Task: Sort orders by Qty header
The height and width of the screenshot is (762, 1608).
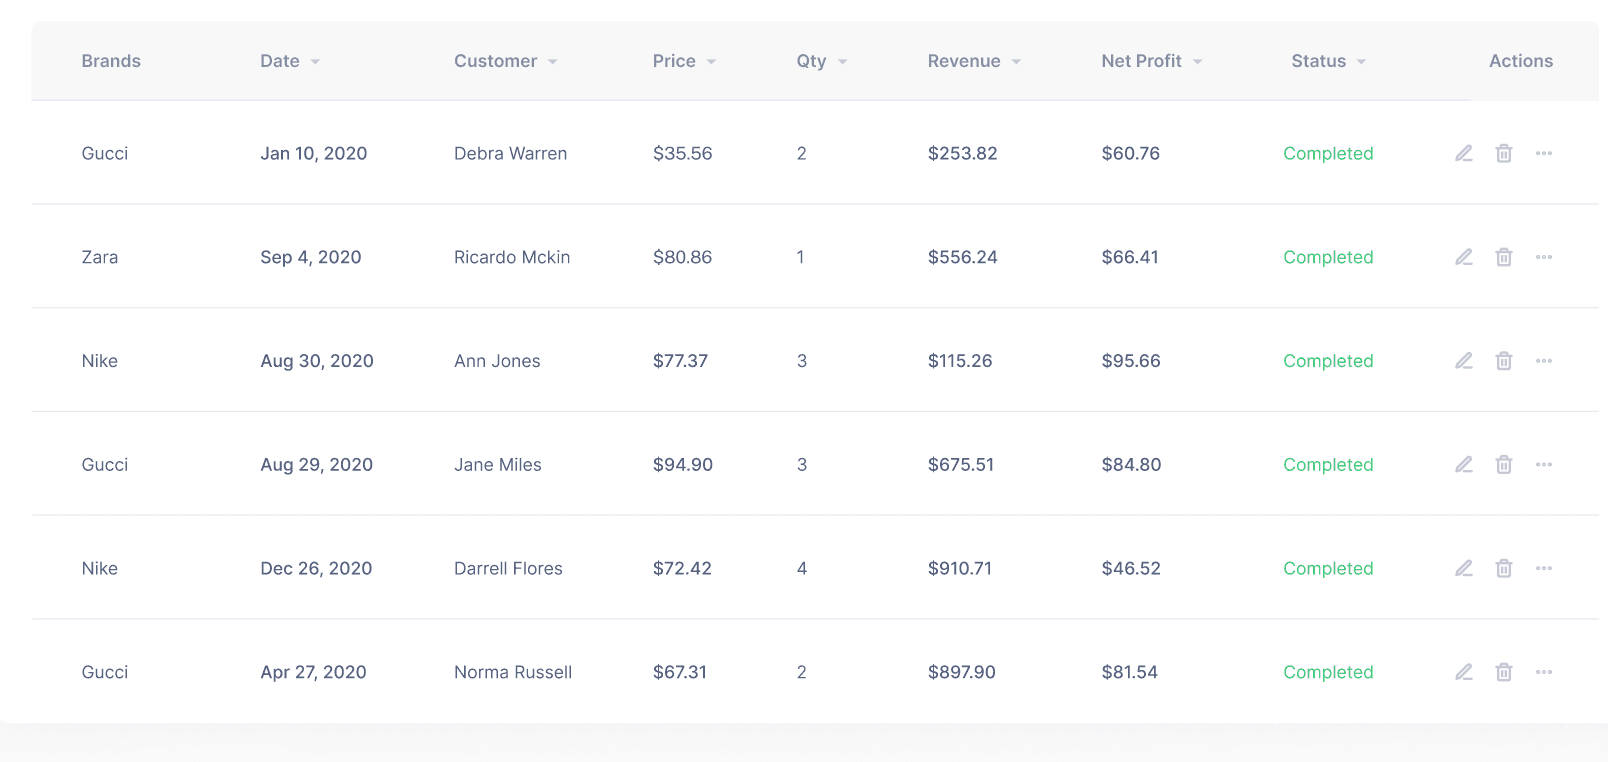Action: point(821,61)
